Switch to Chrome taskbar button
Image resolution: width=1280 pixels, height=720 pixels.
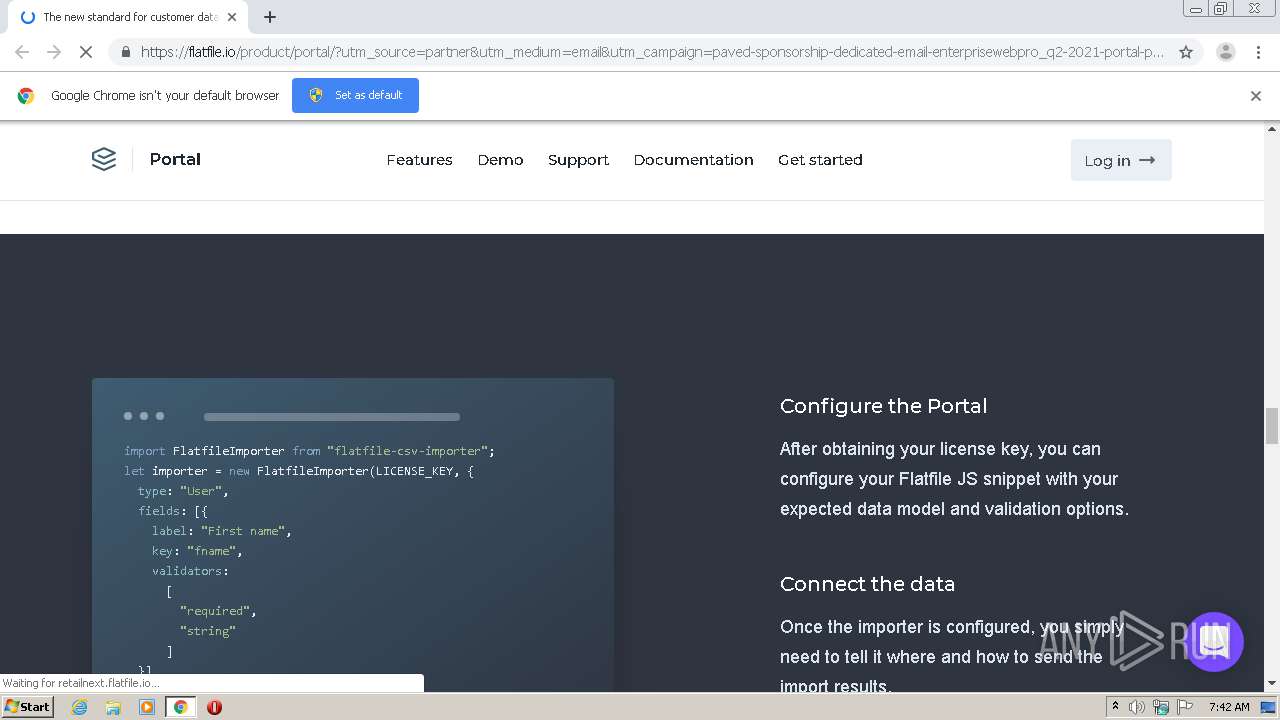click(180, 707)
